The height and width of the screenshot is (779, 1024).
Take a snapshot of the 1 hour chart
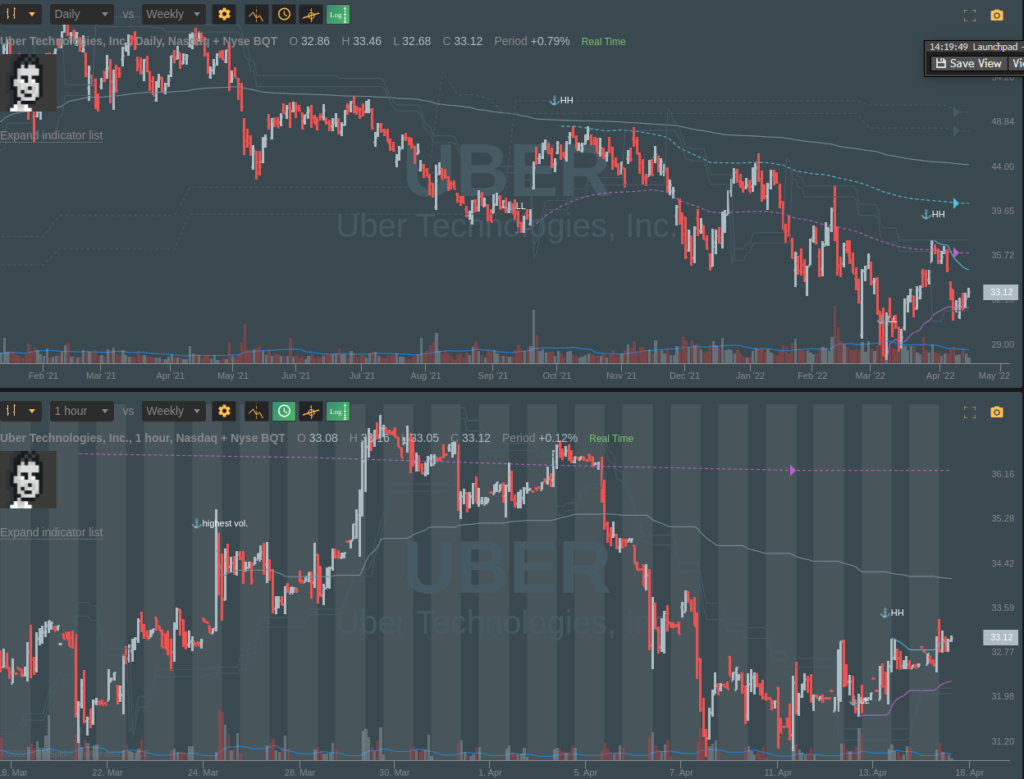point(997,412)
